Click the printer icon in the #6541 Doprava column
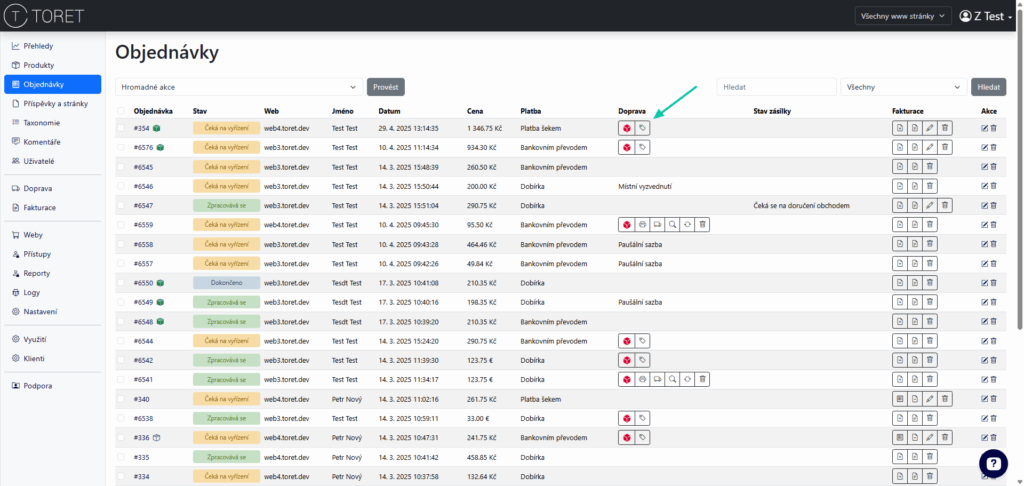The width and height of the screenshot is (1024, 486). (642, 379)
